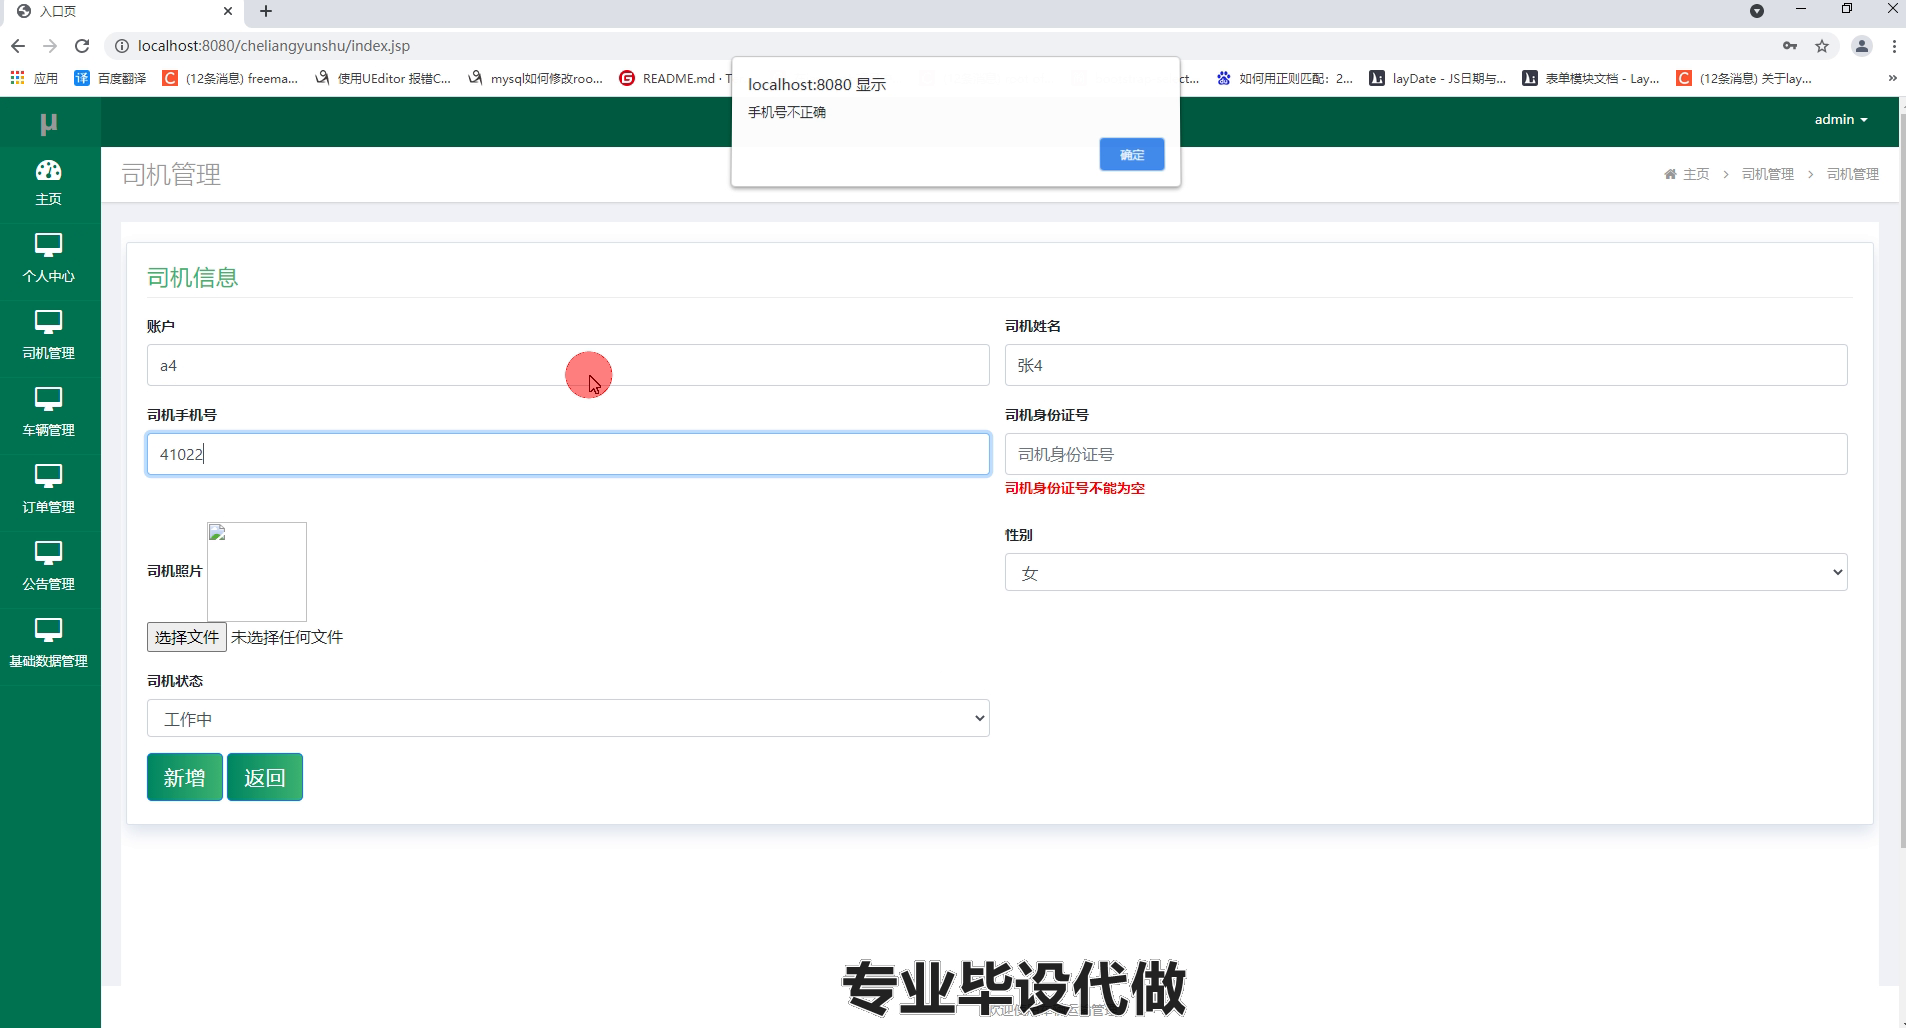The height and width of the screenshot is (1028, 1906).
Task: Open 百度翻译 bookmark
Action: pyautogui.click(x=110, y=78)
